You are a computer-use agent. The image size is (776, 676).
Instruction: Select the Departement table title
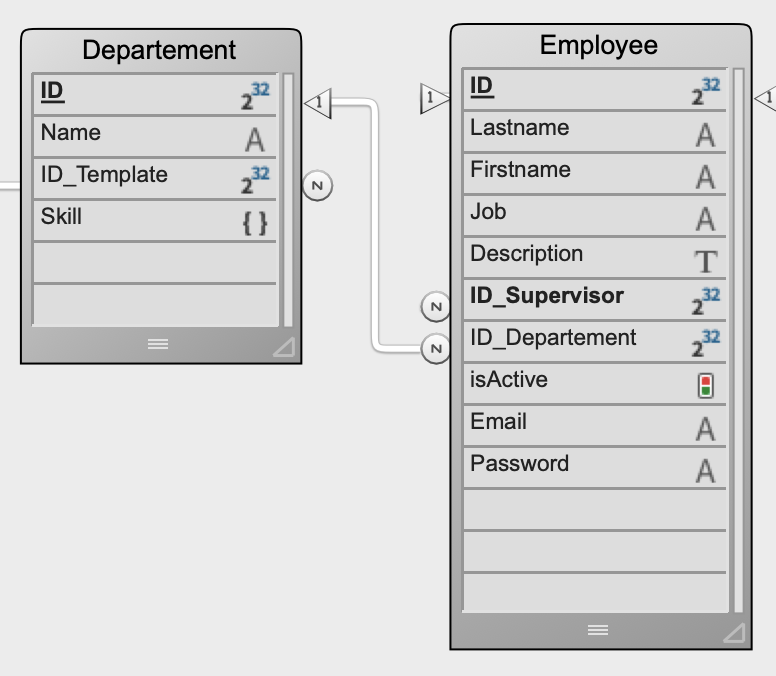[x=159, y=50]
